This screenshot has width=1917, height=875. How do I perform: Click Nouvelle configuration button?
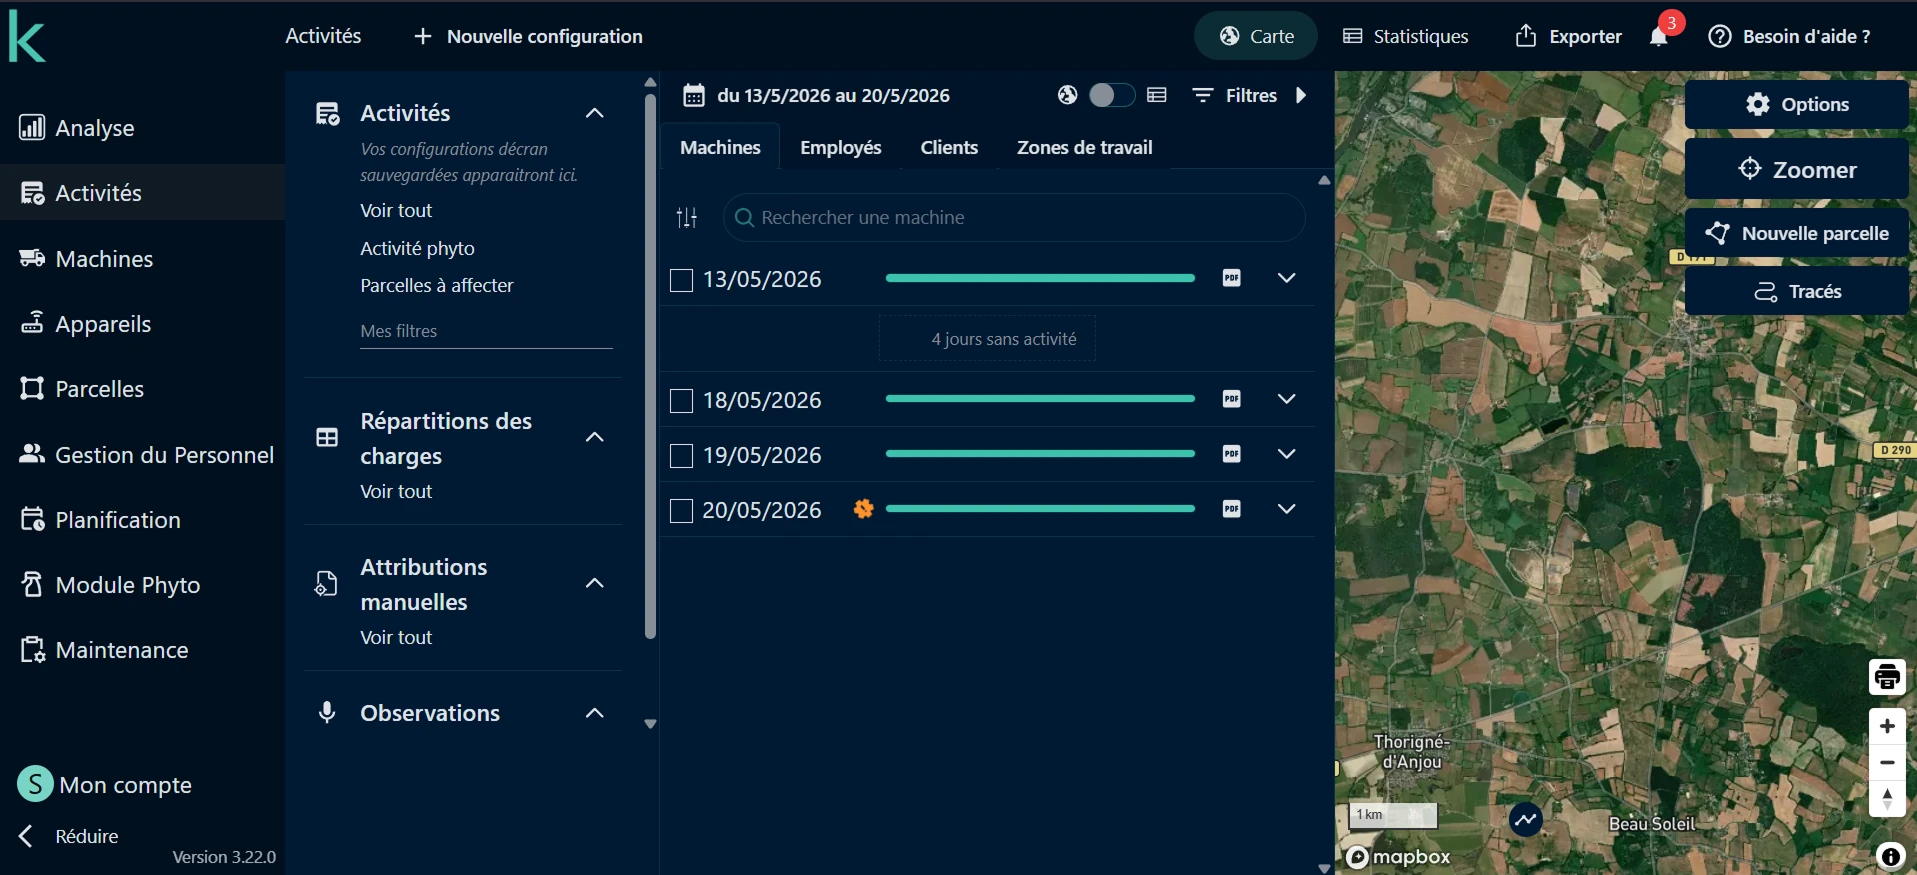[x=528, y=36]
